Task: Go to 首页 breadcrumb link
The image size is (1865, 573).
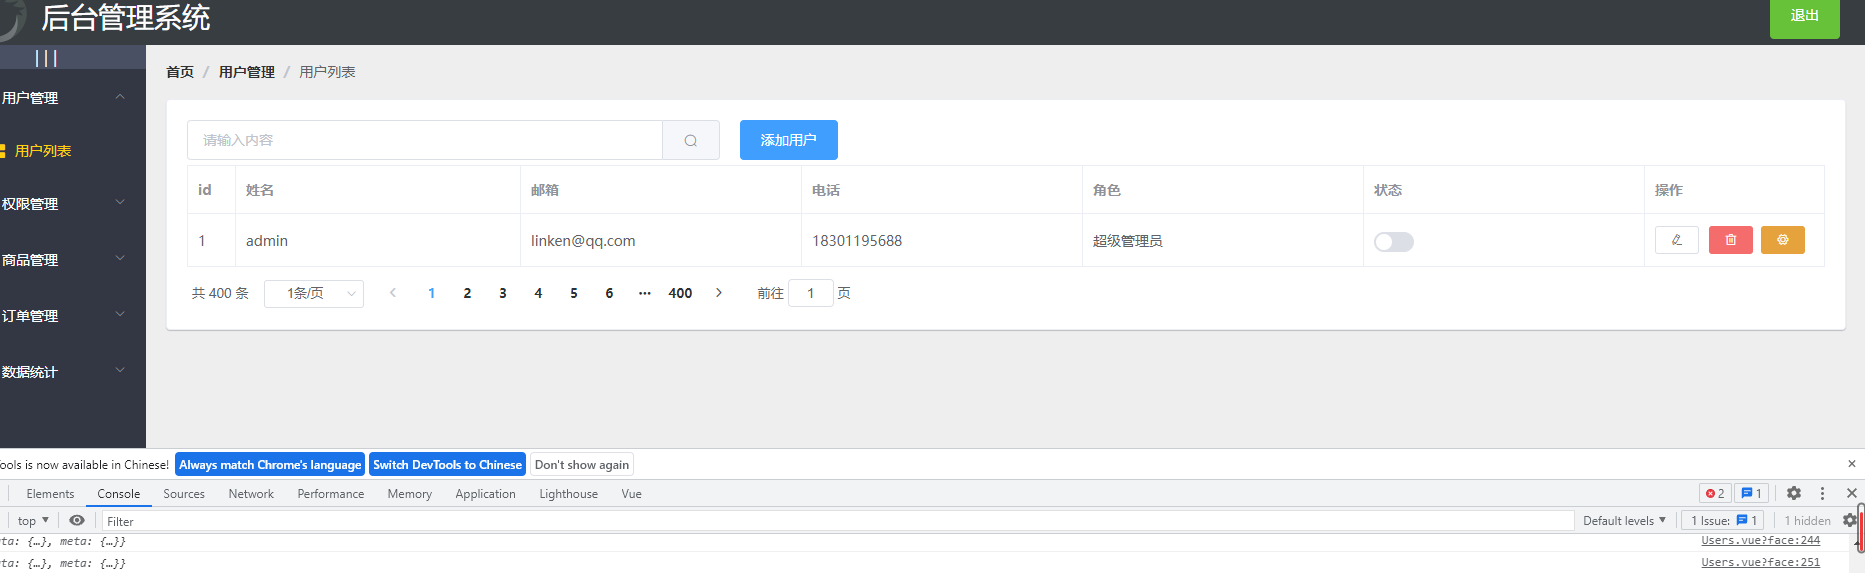Action: [180, 72]
